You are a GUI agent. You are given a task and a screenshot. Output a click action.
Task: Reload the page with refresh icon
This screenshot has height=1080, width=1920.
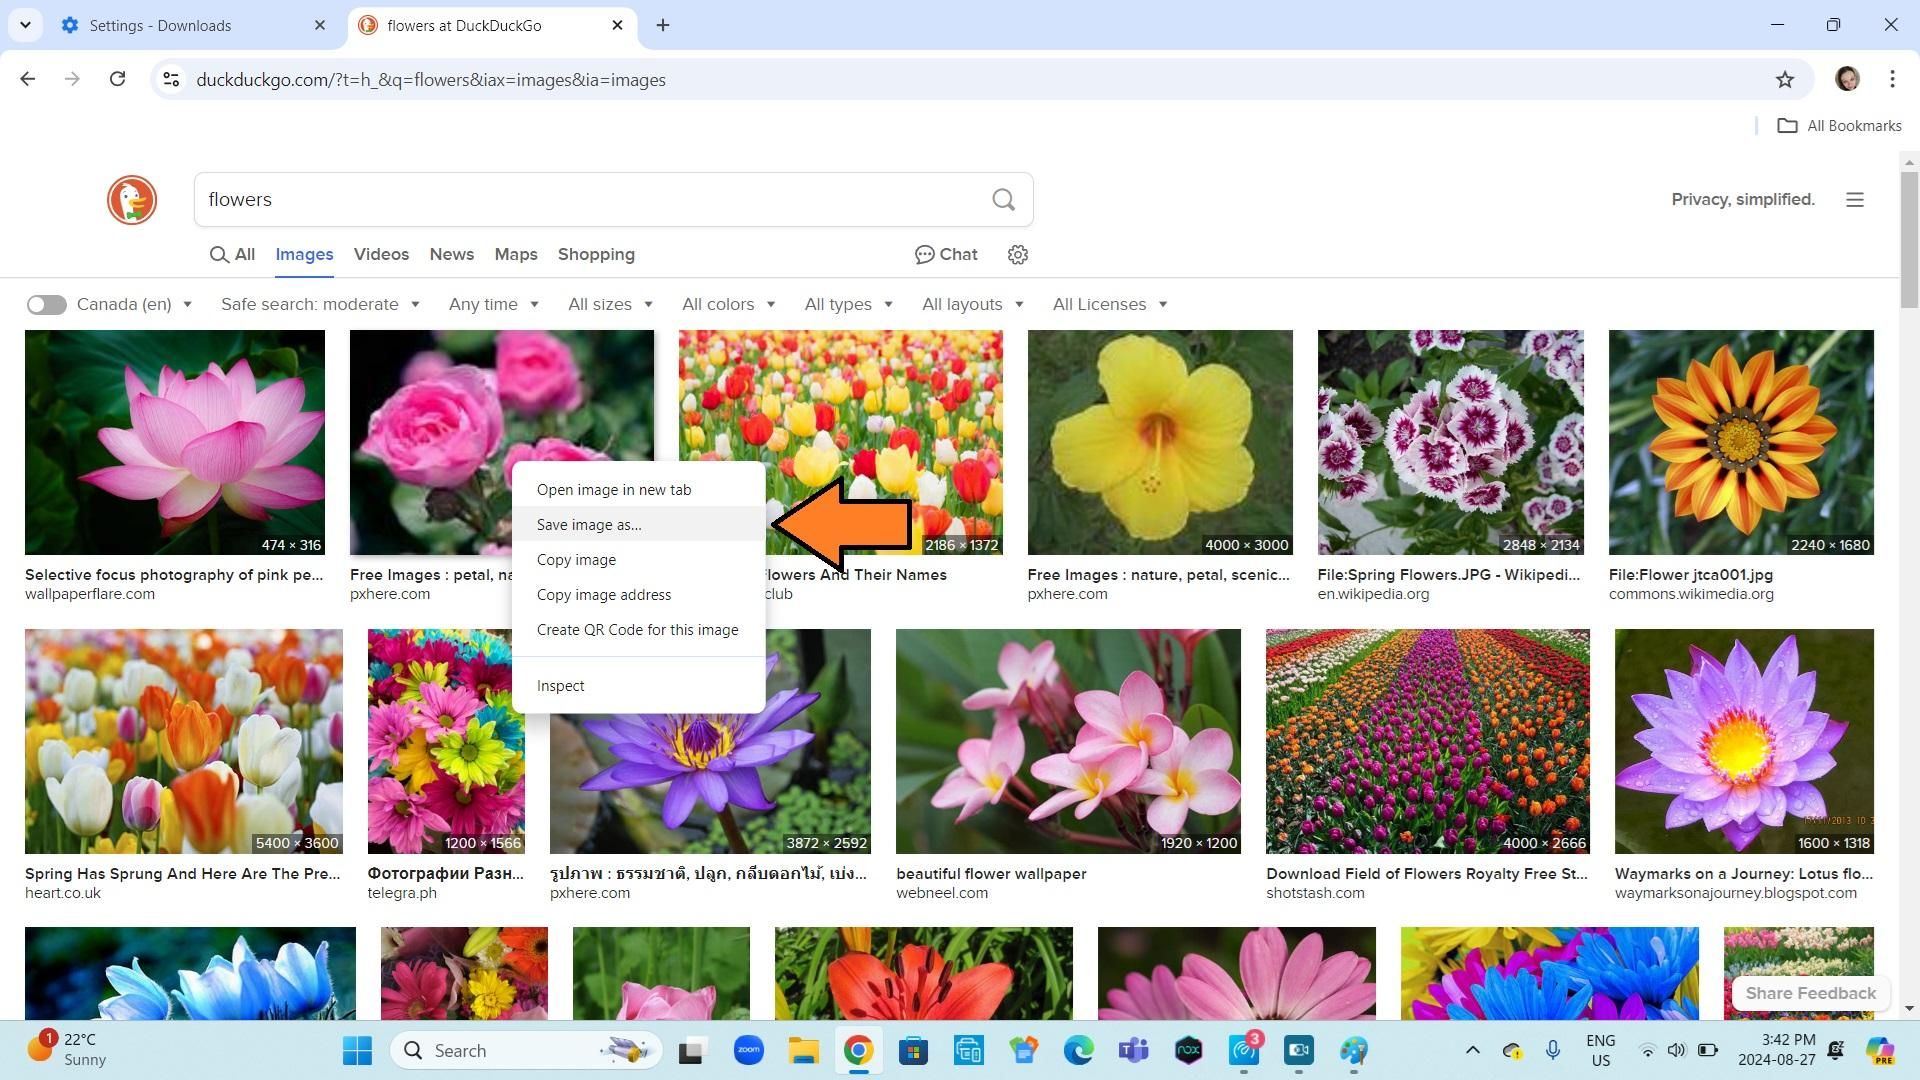[x=118, y=79]
